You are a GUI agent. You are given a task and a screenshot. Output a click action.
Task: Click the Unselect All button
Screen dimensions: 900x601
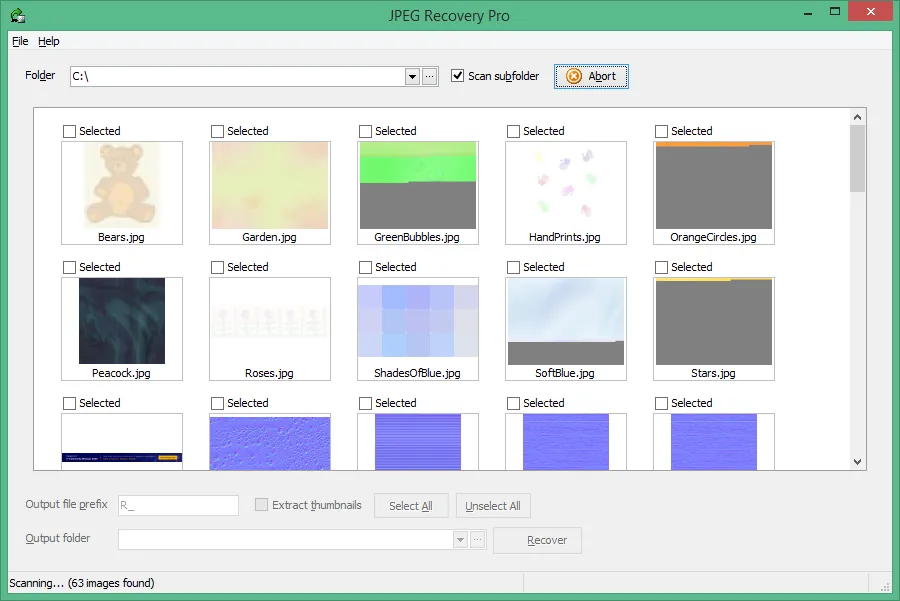click(493, 506)
